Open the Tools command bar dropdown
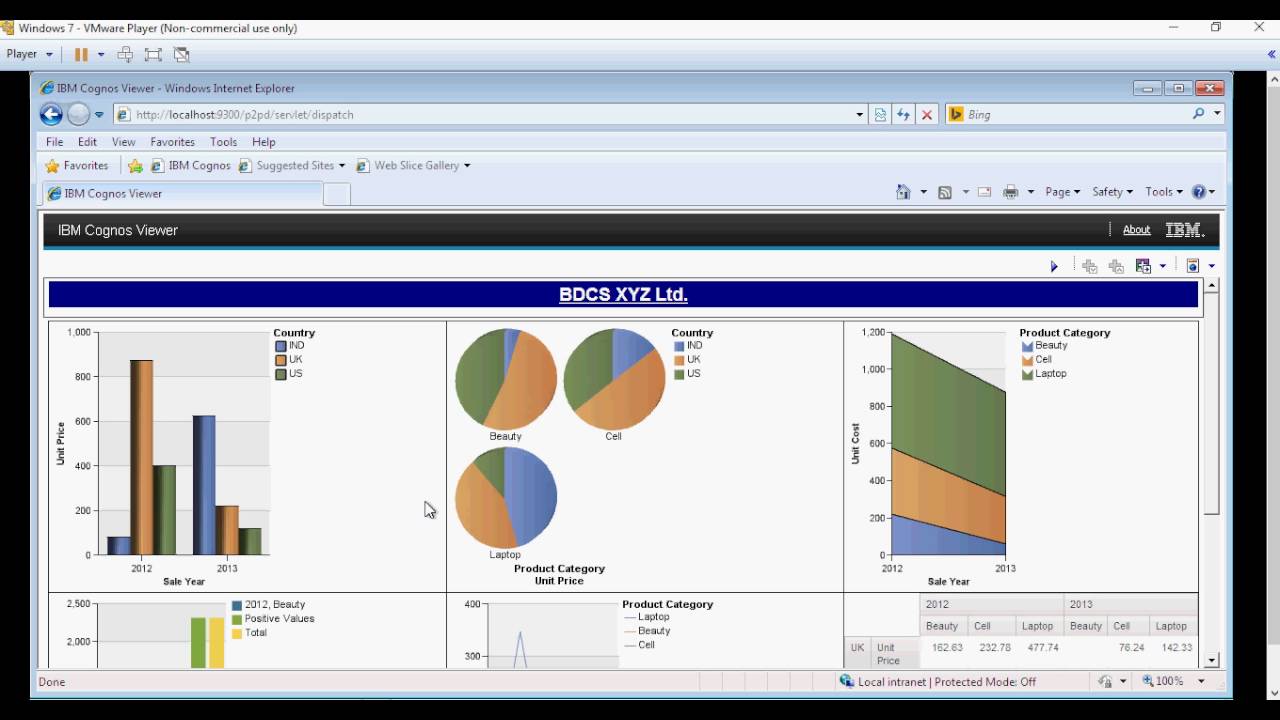 1164,192
